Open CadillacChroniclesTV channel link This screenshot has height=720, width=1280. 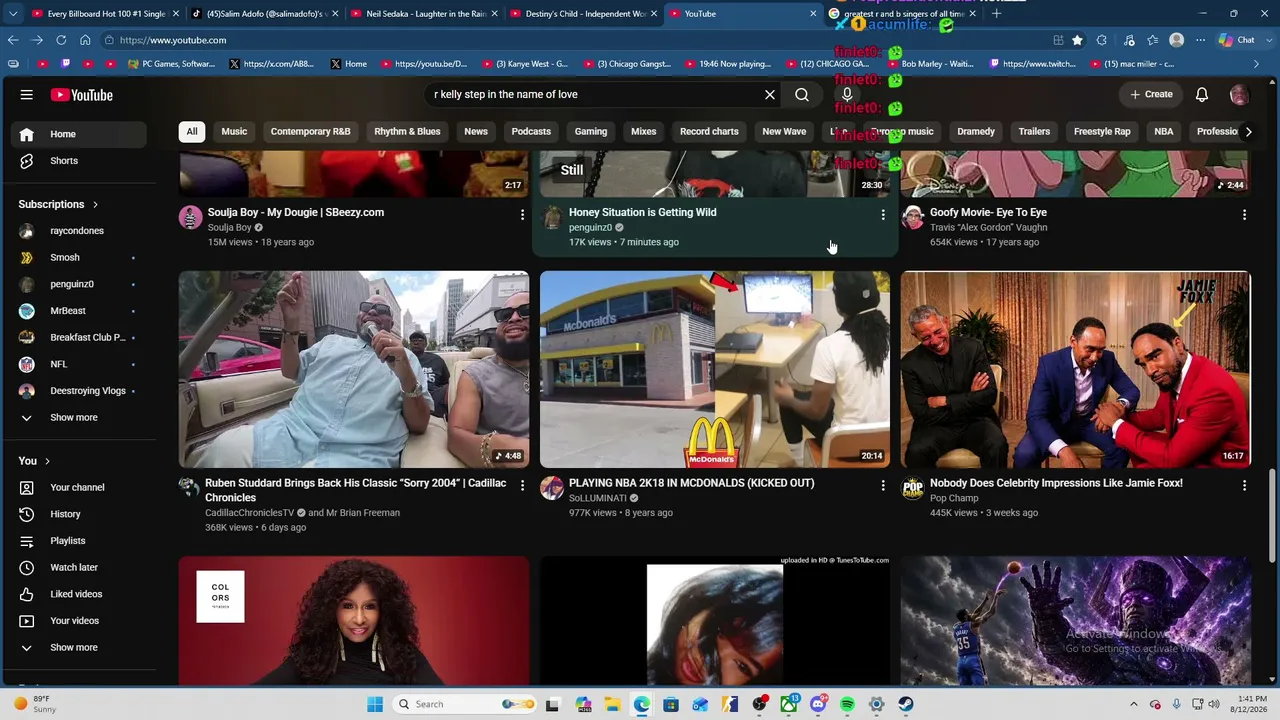250,513
